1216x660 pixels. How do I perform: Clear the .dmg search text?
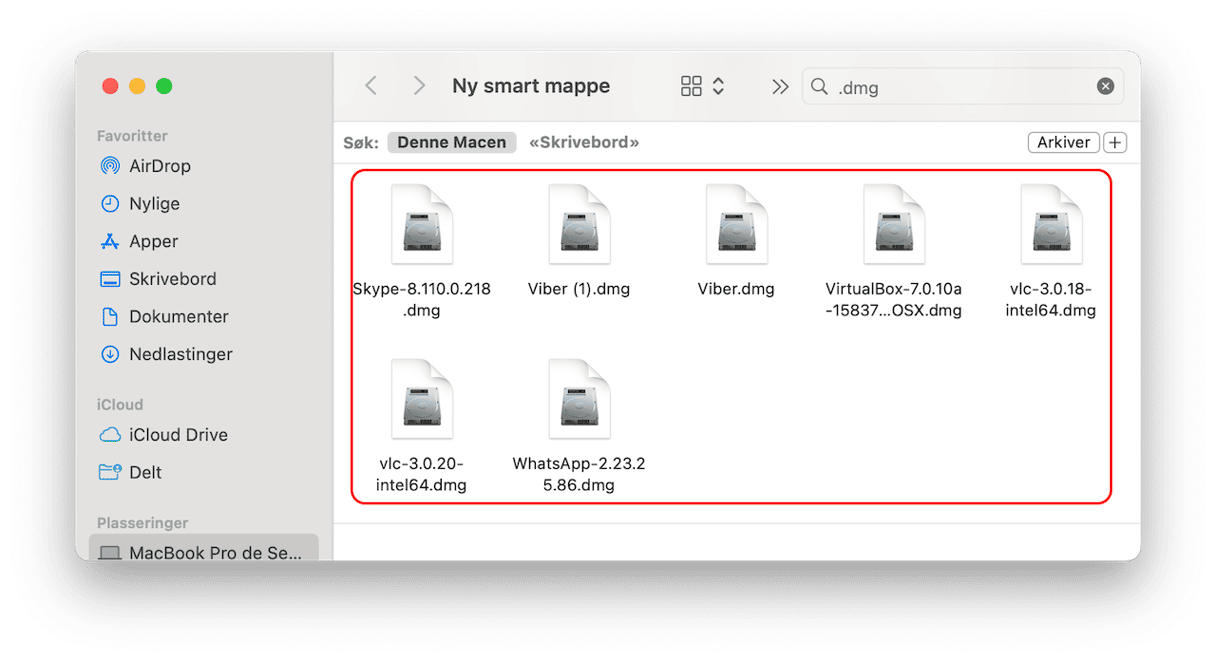[1105, 86]
